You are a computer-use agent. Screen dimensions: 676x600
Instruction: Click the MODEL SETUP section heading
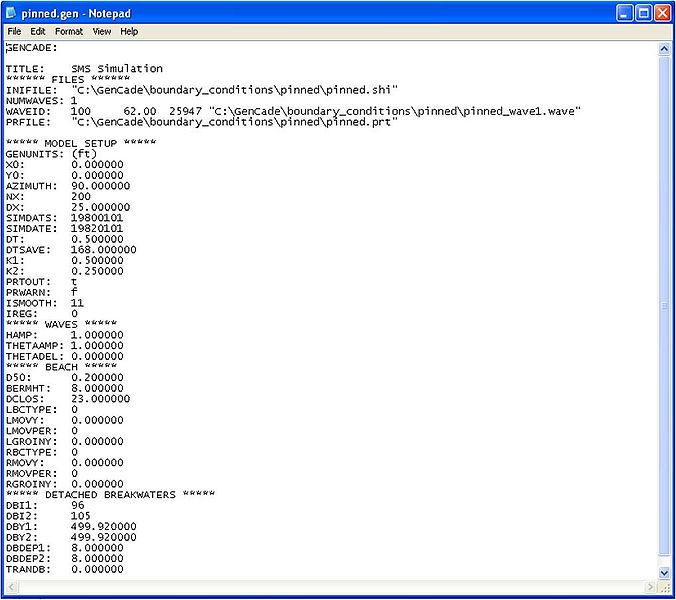pos(81,143)
